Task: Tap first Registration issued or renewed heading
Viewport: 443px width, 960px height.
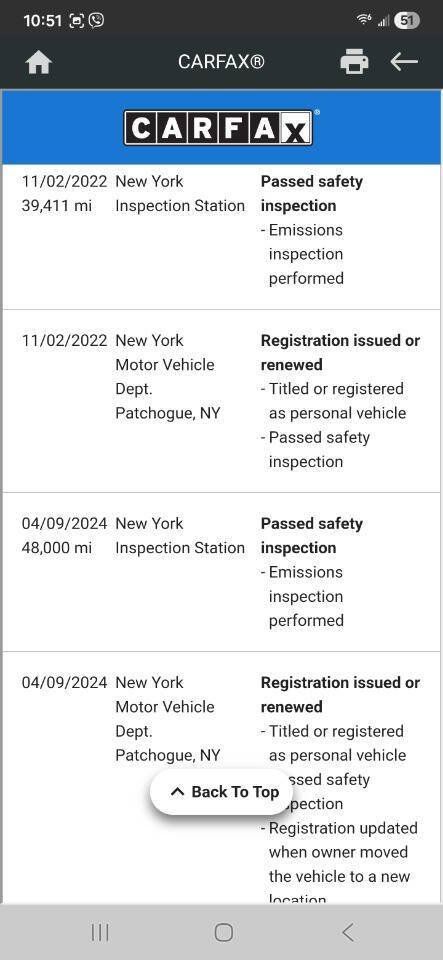Action: (x=340, y=353)
